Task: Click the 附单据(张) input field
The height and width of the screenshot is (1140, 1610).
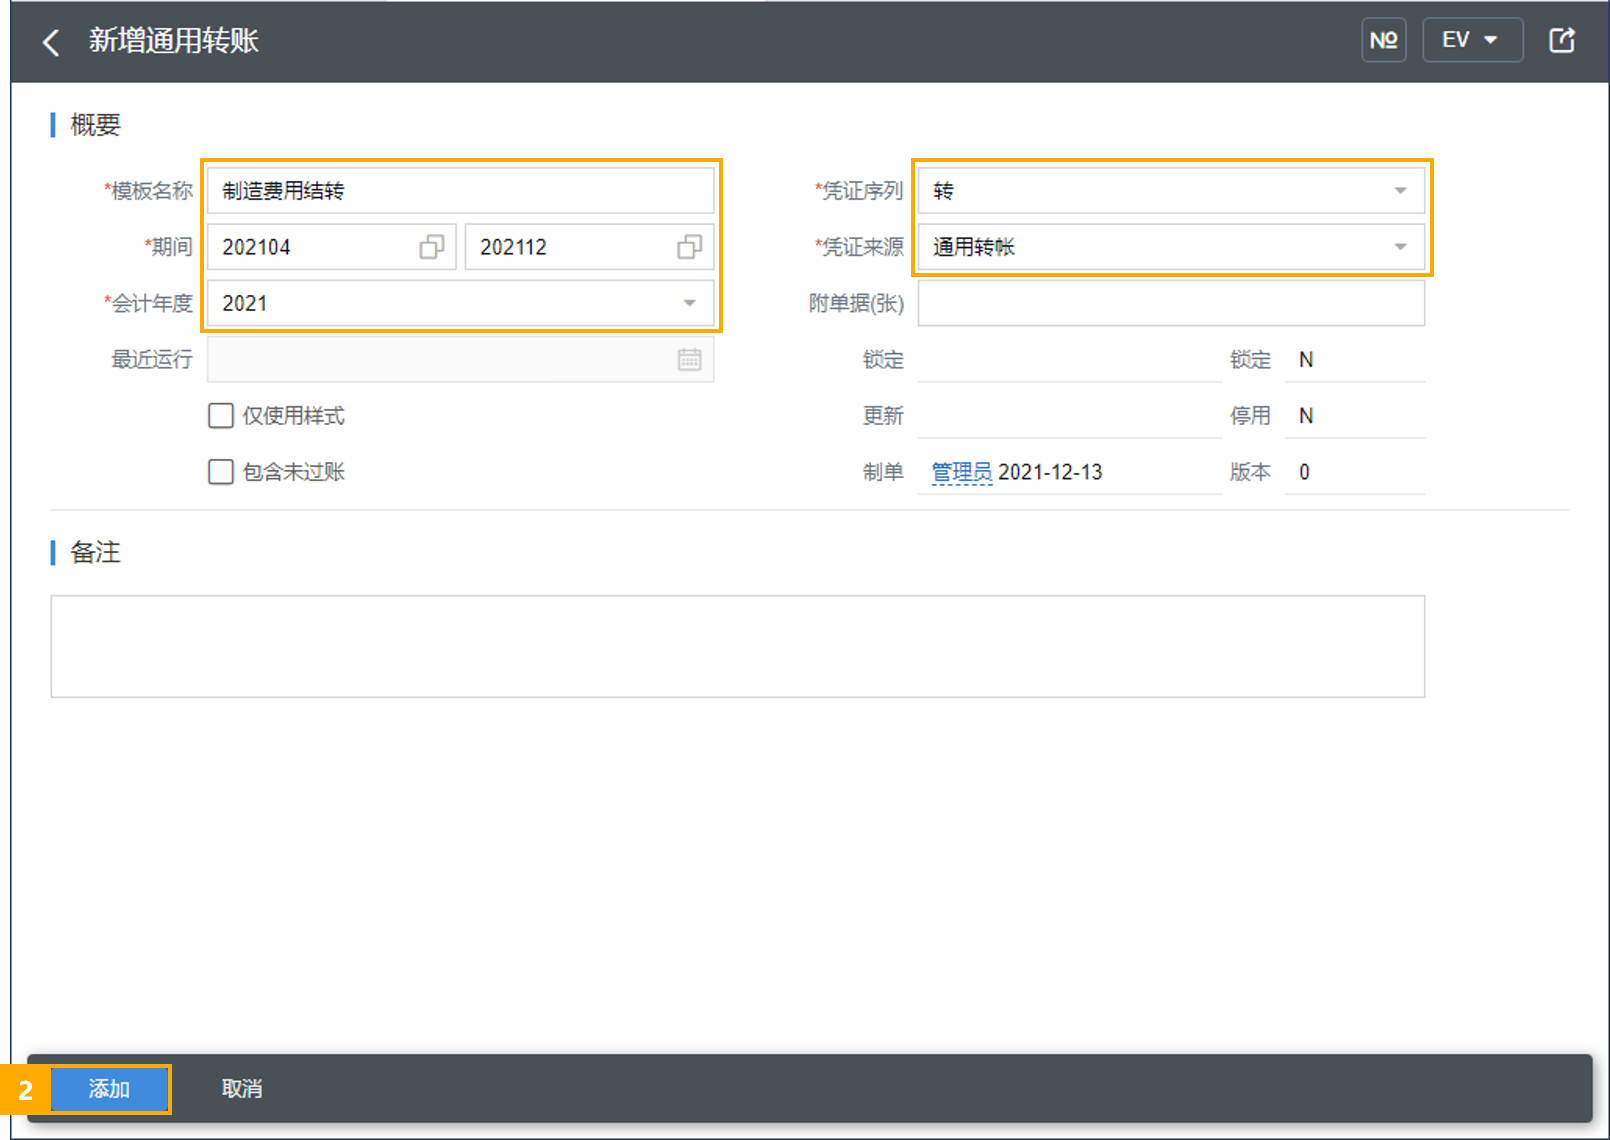Action: [x=1171, y=302]
